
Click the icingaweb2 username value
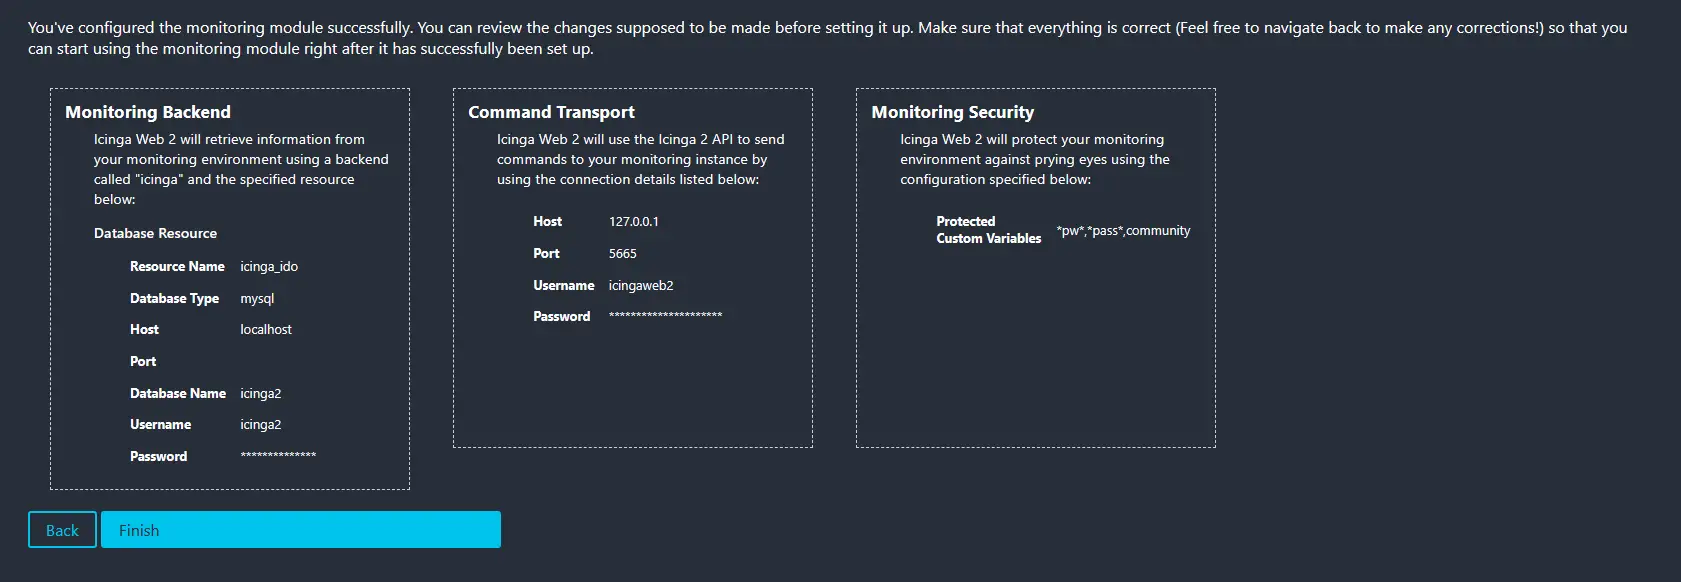pyautogui.click(x=641, y=286)
